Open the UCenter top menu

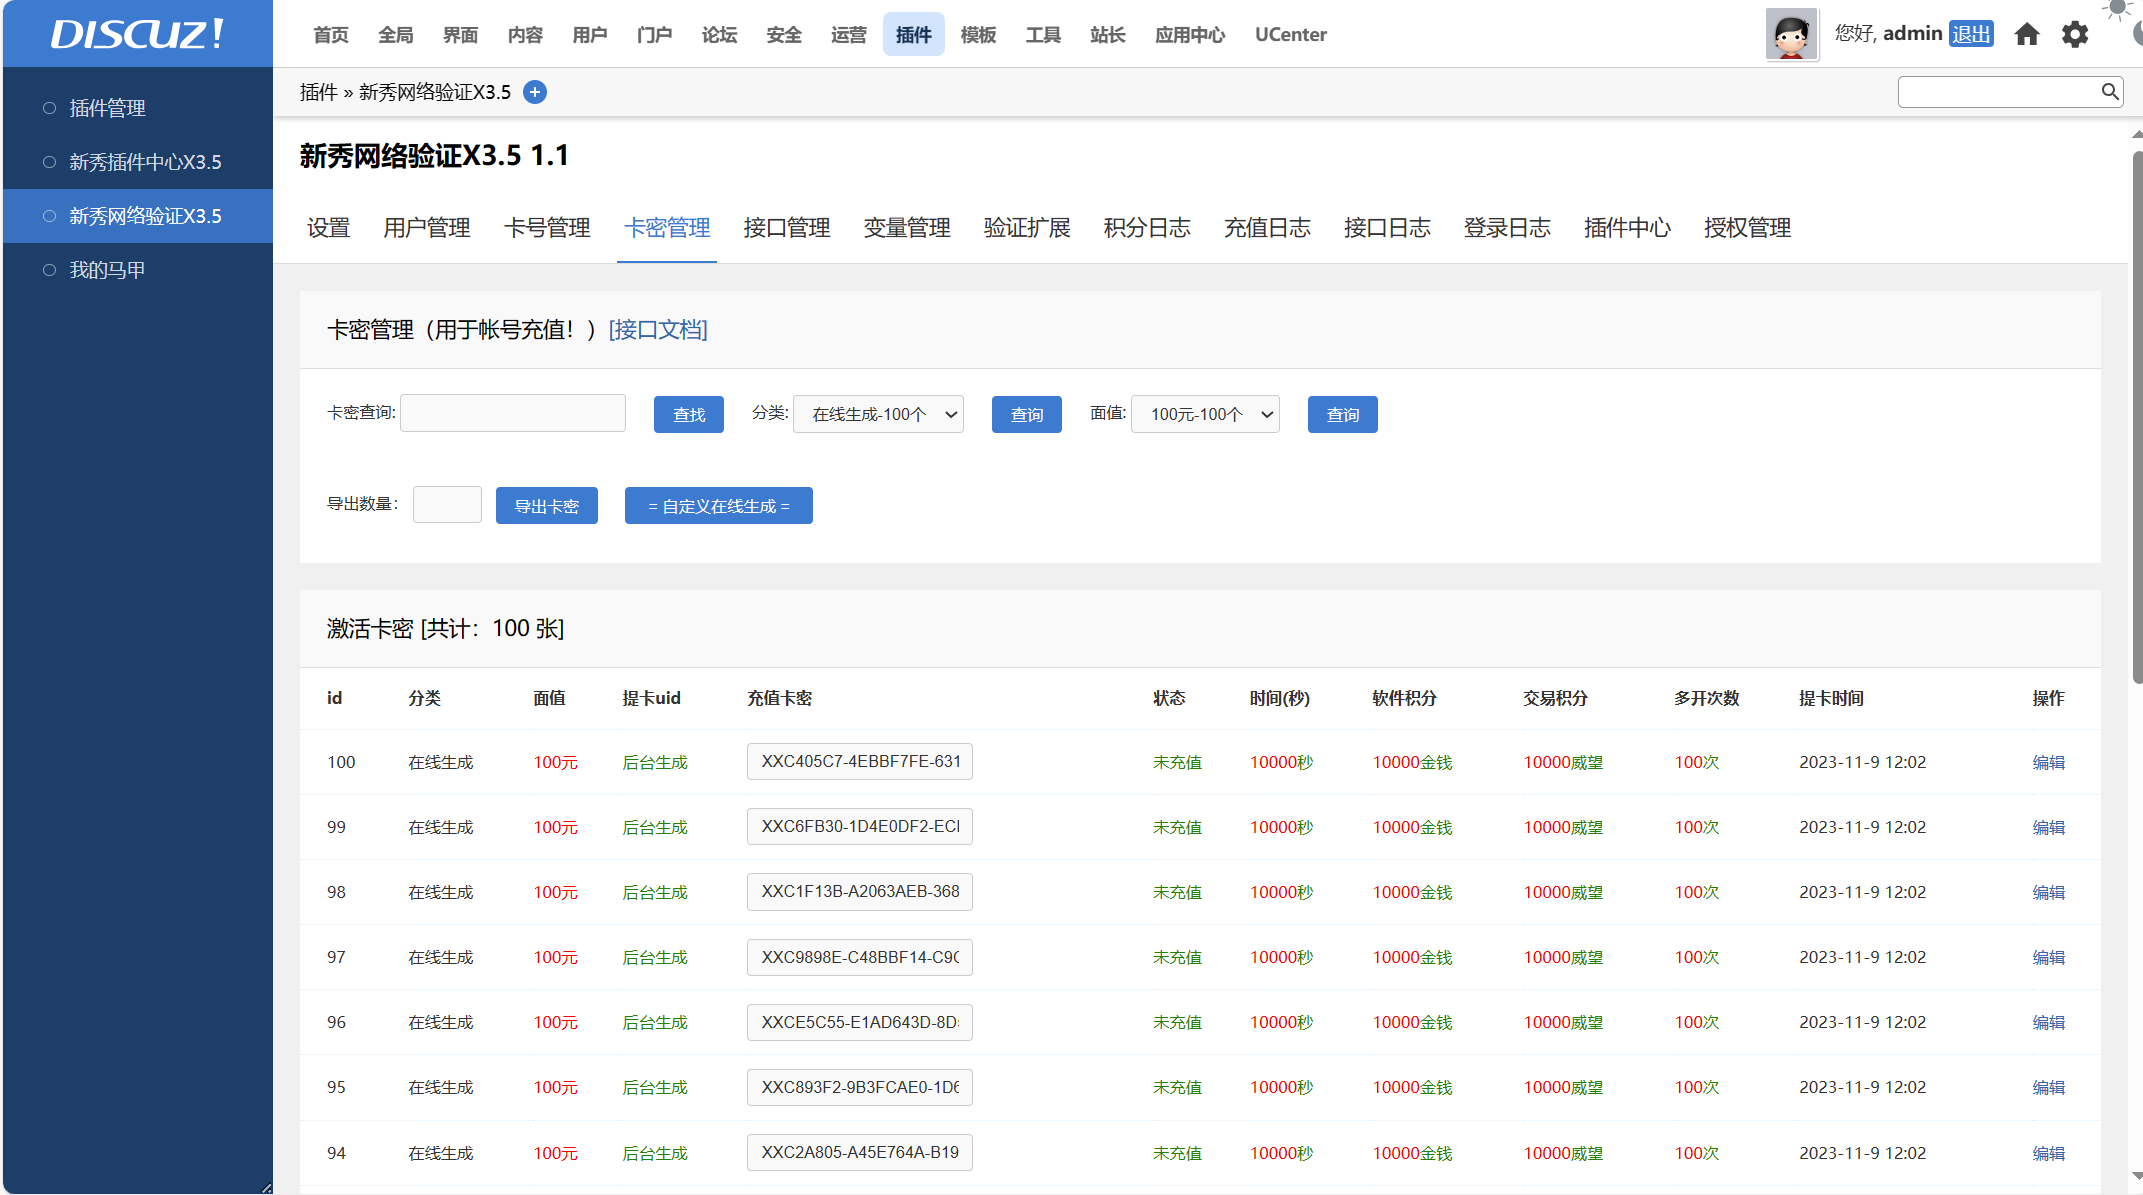tap(1291, 34)
